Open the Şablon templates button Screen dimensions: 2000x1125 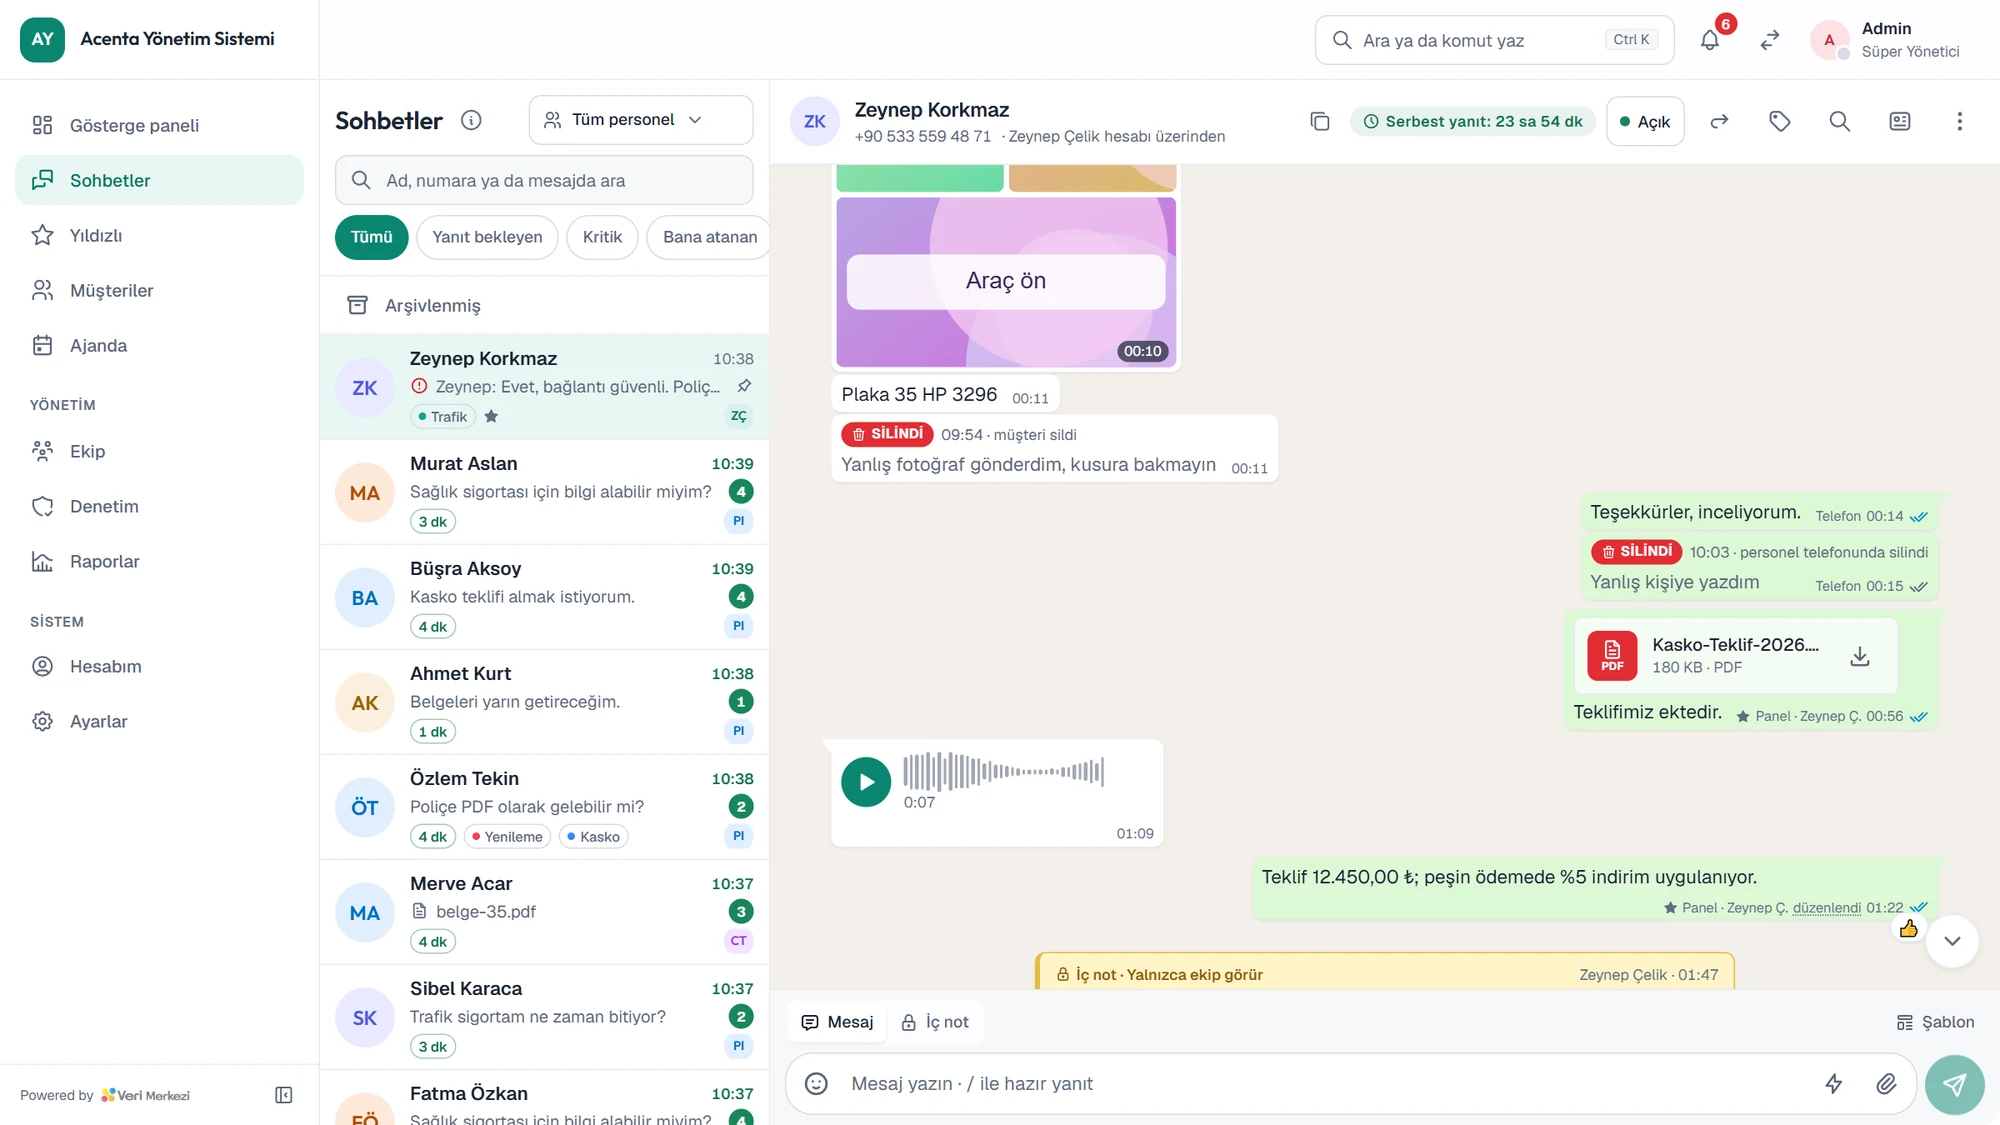click(1935, 1022)
